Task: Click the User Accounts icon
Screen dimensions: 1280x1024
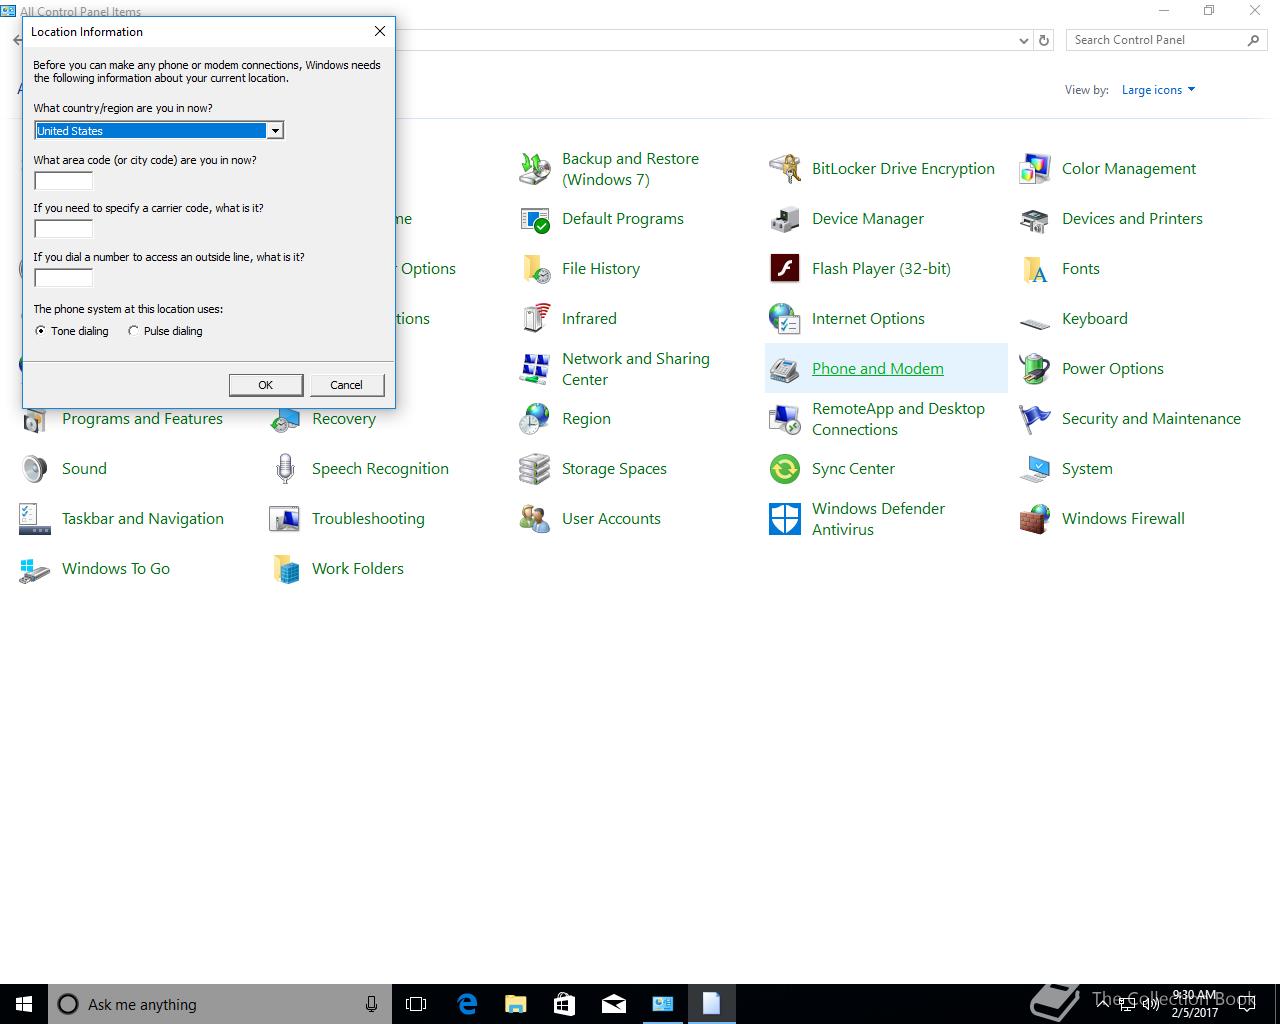Action: [x=535, y=519]
